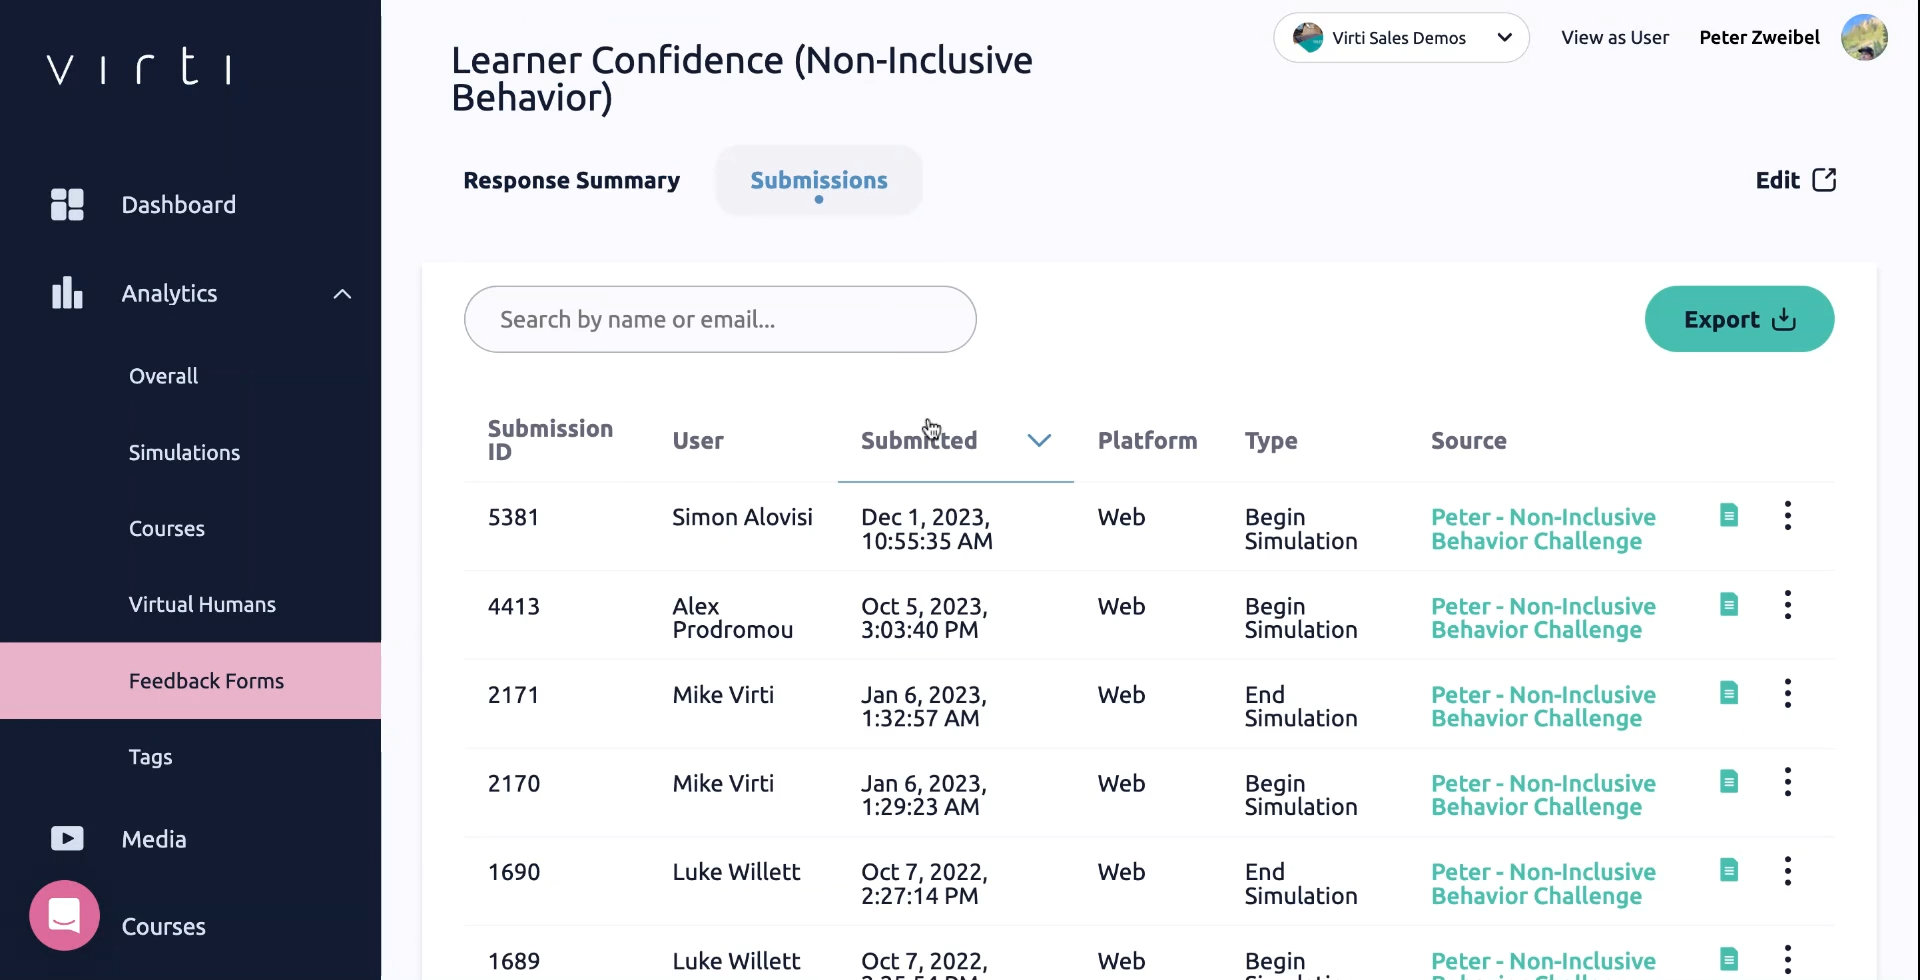This screenshot has height=980, width=1920.
Task: Click the search by name or email field
Action: click(x=720, y=320)
